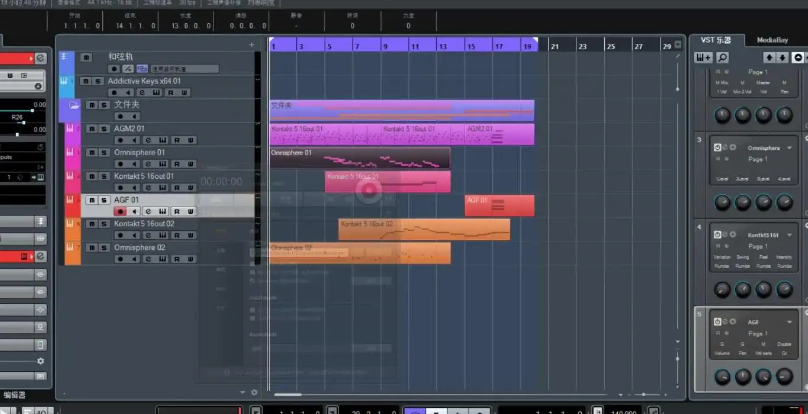
Task: Solo the Omnisphere 02 track
Action: 104,247
